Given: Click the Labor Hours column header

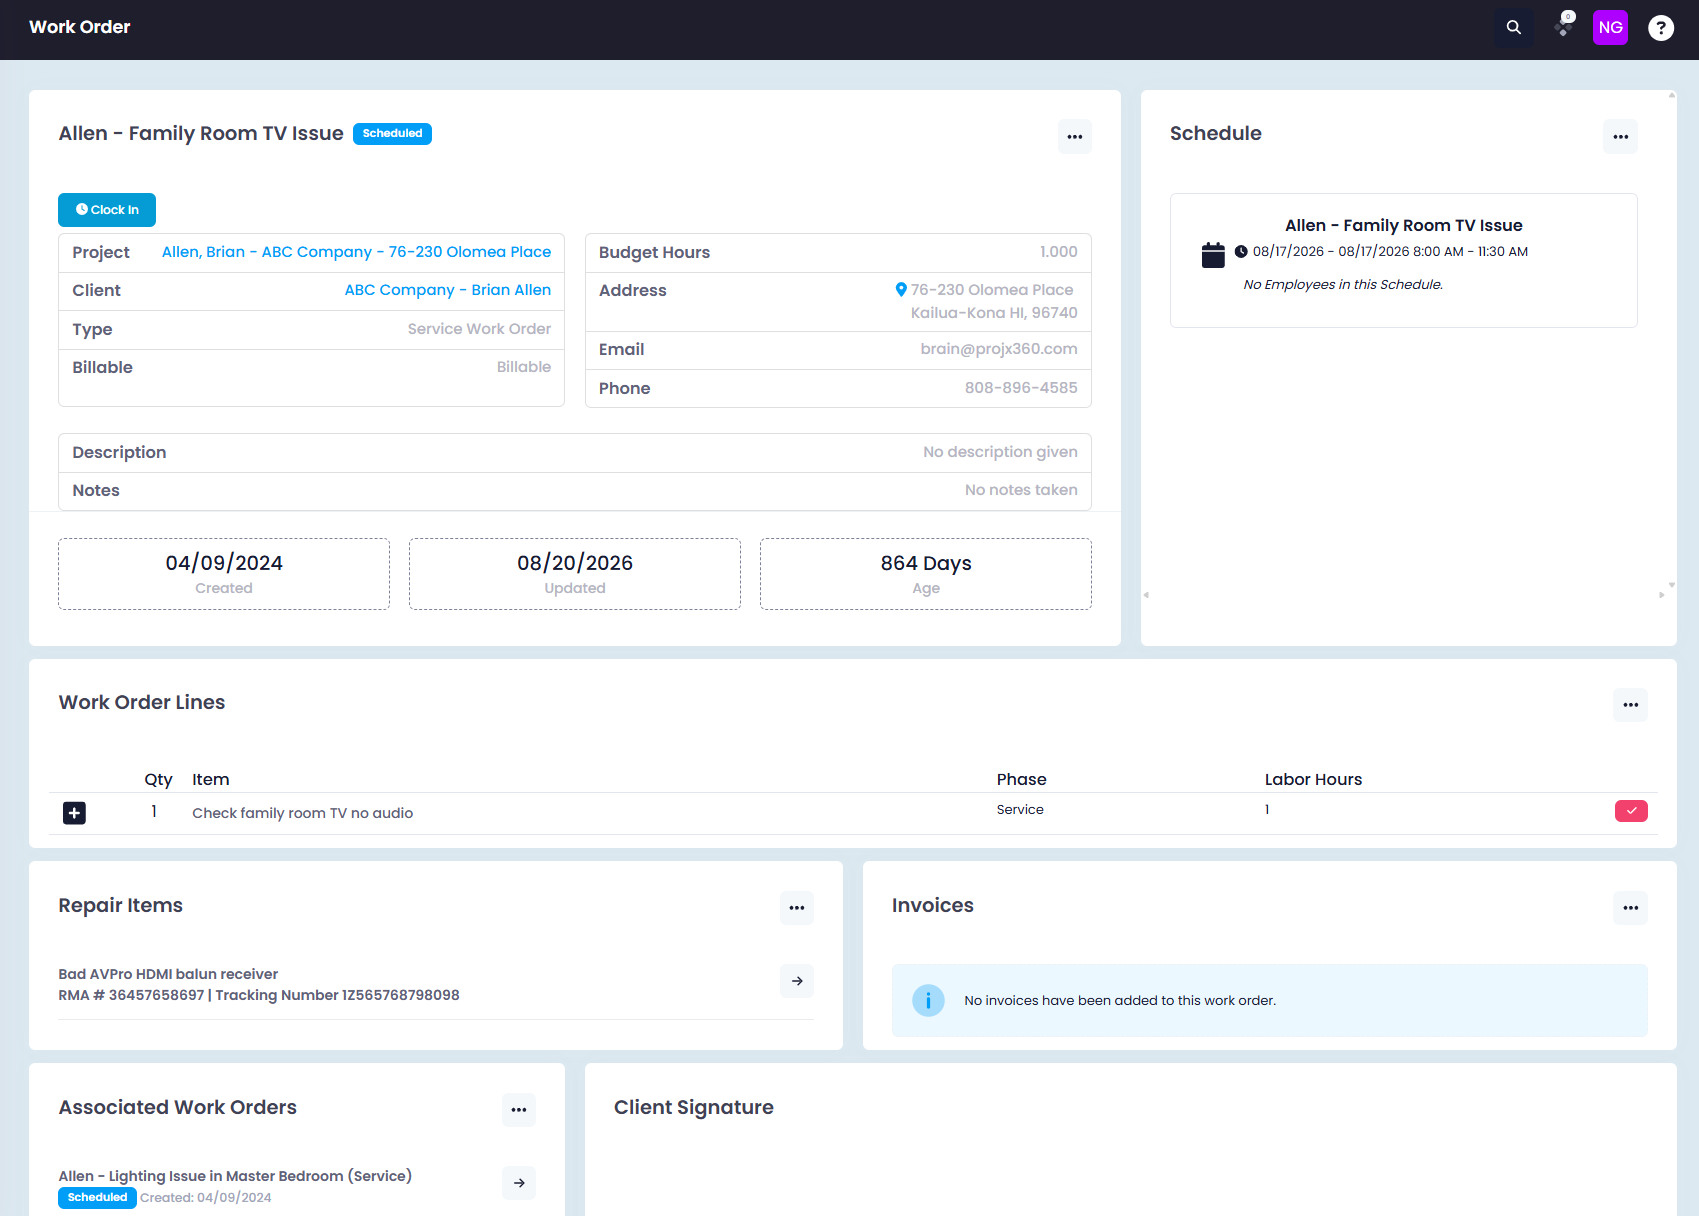Looking at the screenshot, I should 1313,780.
